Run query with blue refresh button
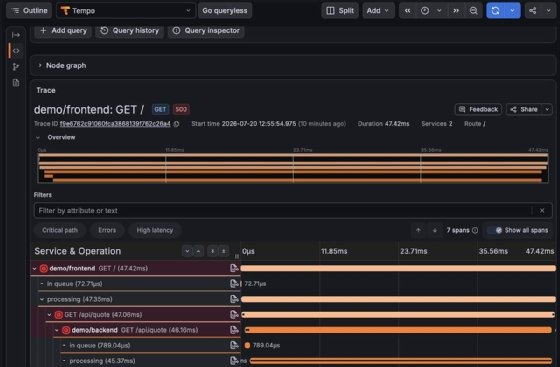The height and width of the screenshot is (367, 560). click(495, 11)
